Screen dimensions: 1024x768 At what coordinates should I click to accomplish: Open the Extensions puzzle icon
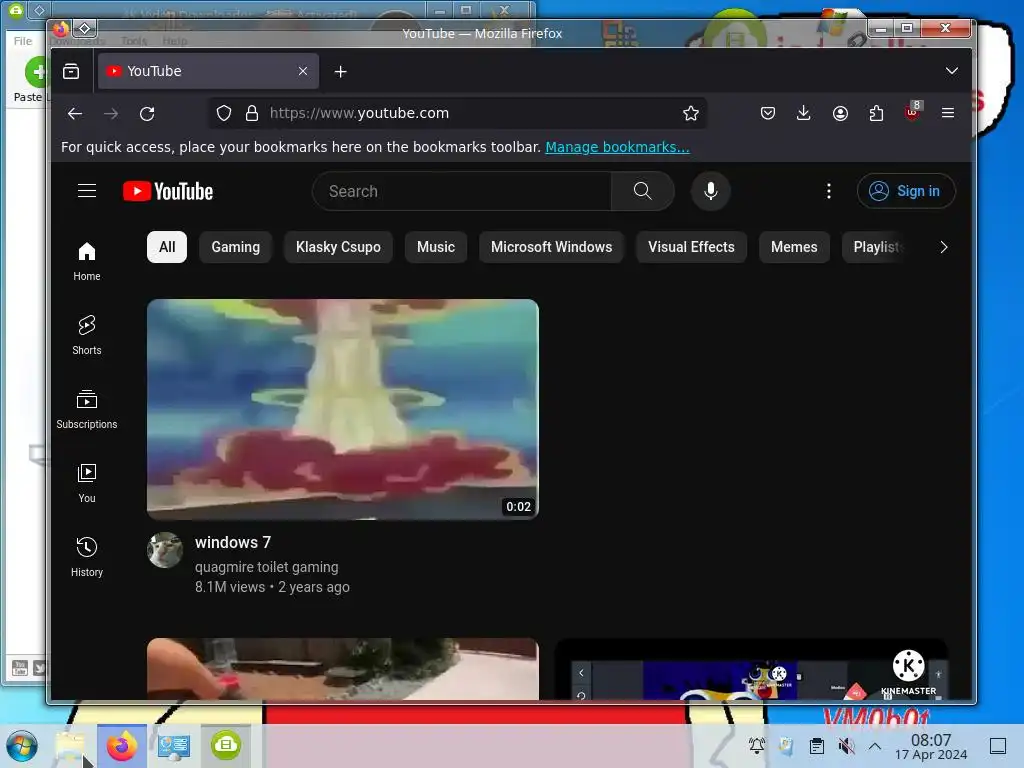pos(876,114)
